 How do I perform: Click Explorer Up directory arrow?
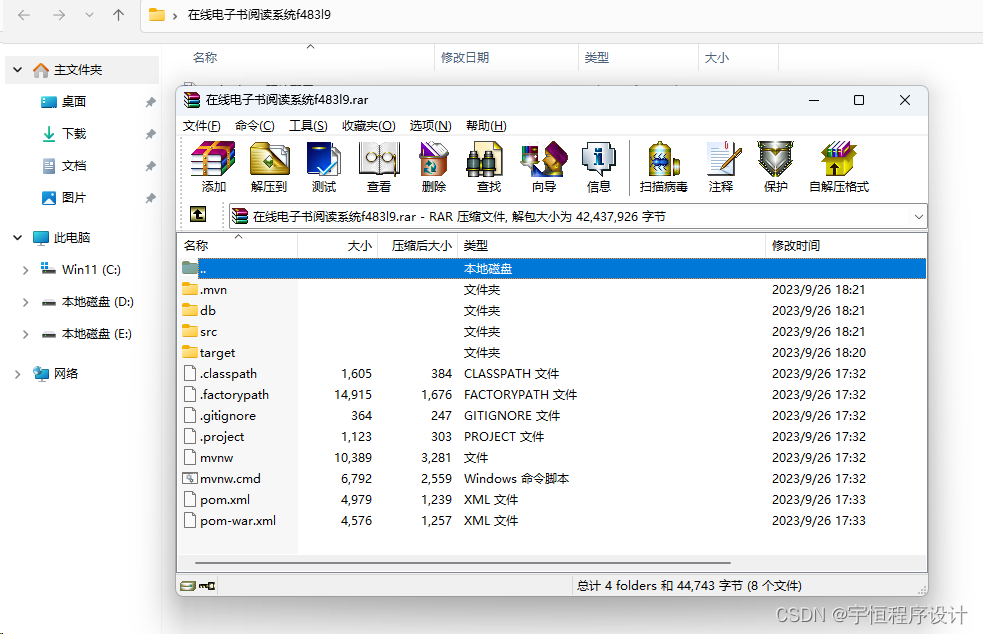coord(118,15)
